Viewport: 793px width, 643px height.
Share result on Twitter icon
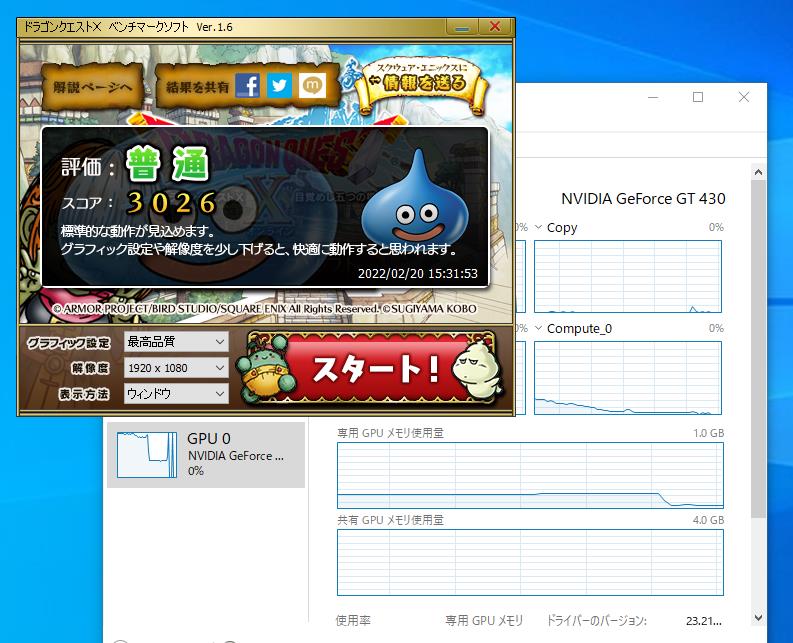pyautogui.click(x=279, y=85)
